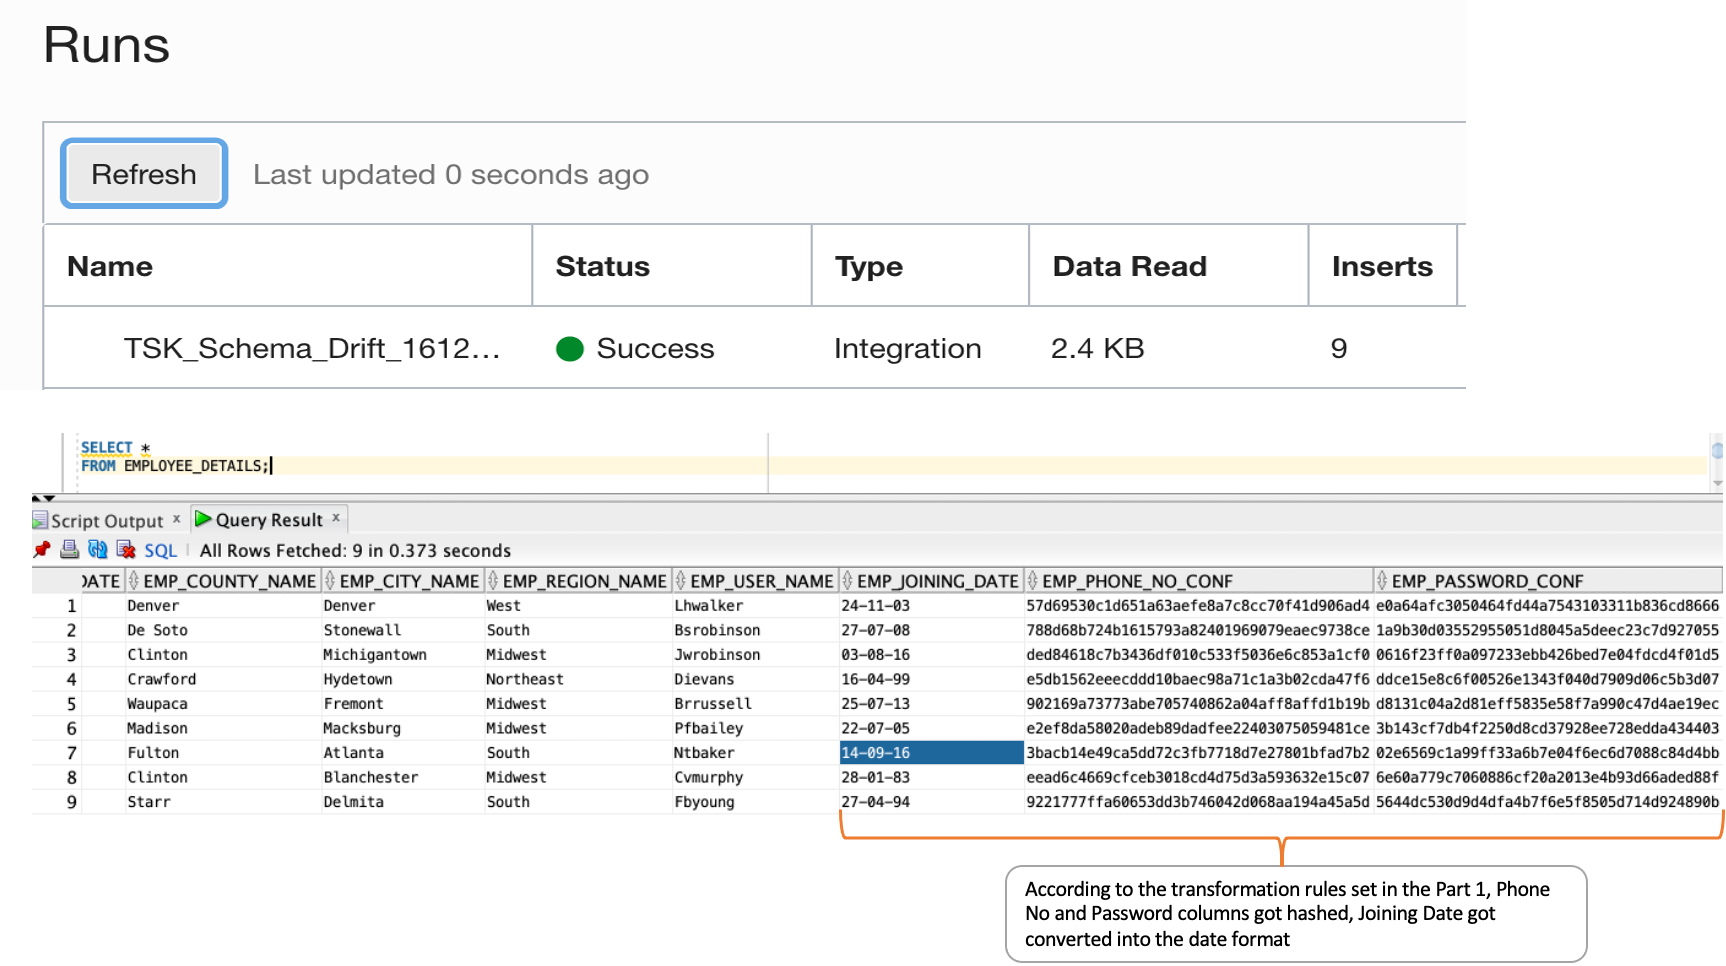Switch to the Script Output tab

tap(106, 521)
